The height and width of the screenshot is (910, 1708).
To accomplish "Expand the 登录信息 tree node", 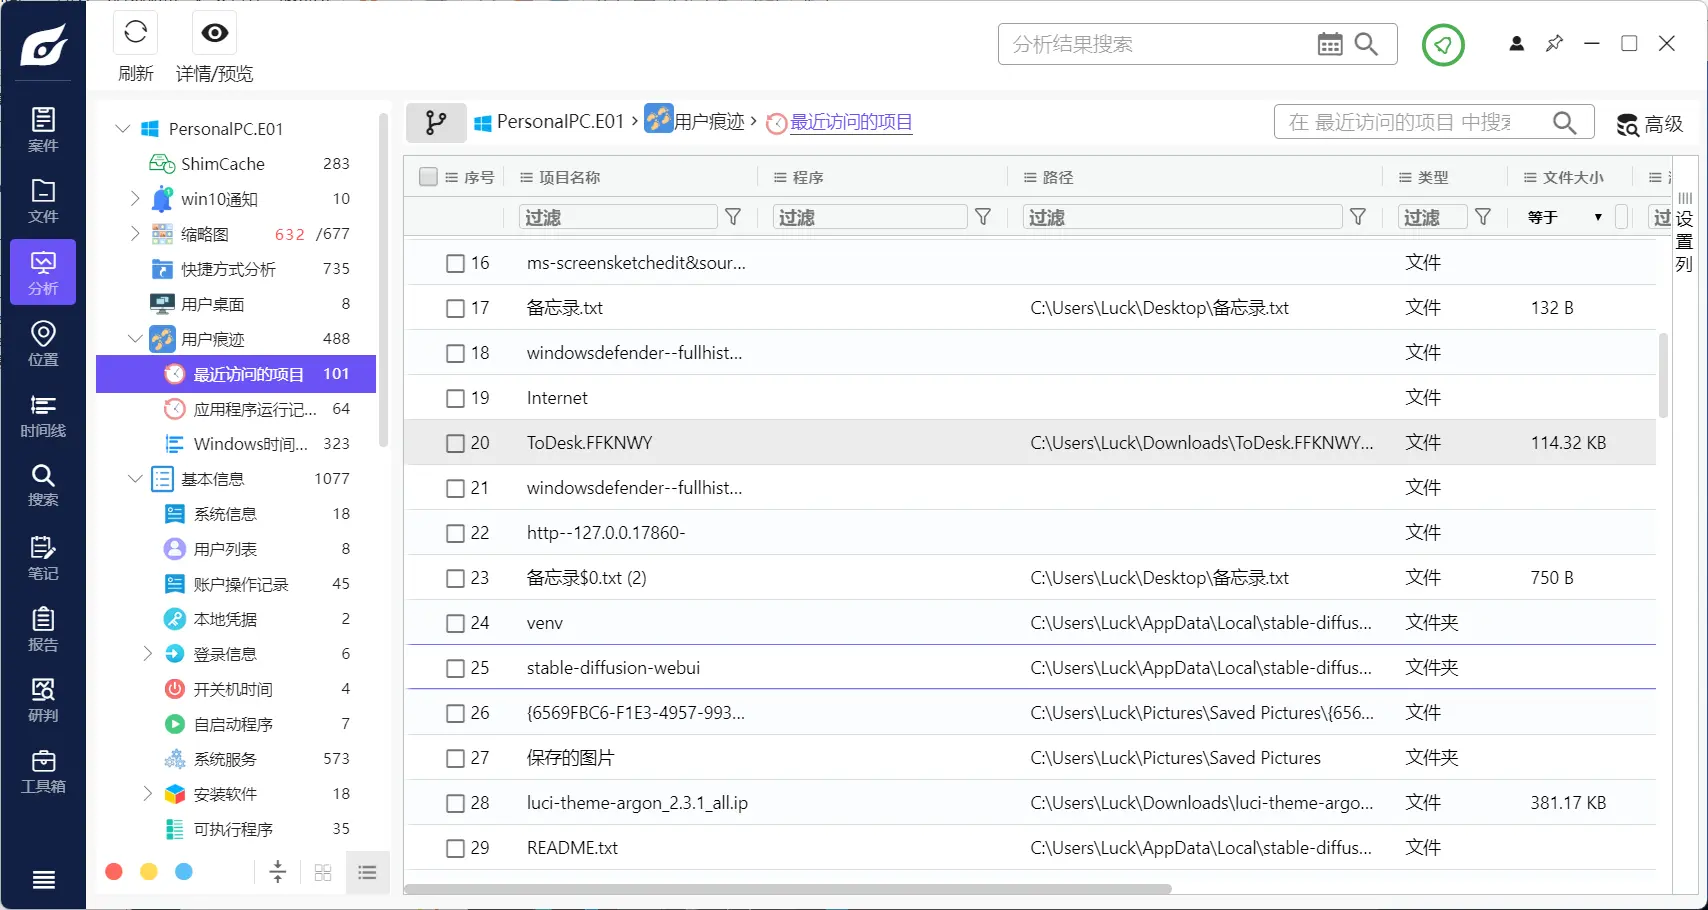I will 147,654.
